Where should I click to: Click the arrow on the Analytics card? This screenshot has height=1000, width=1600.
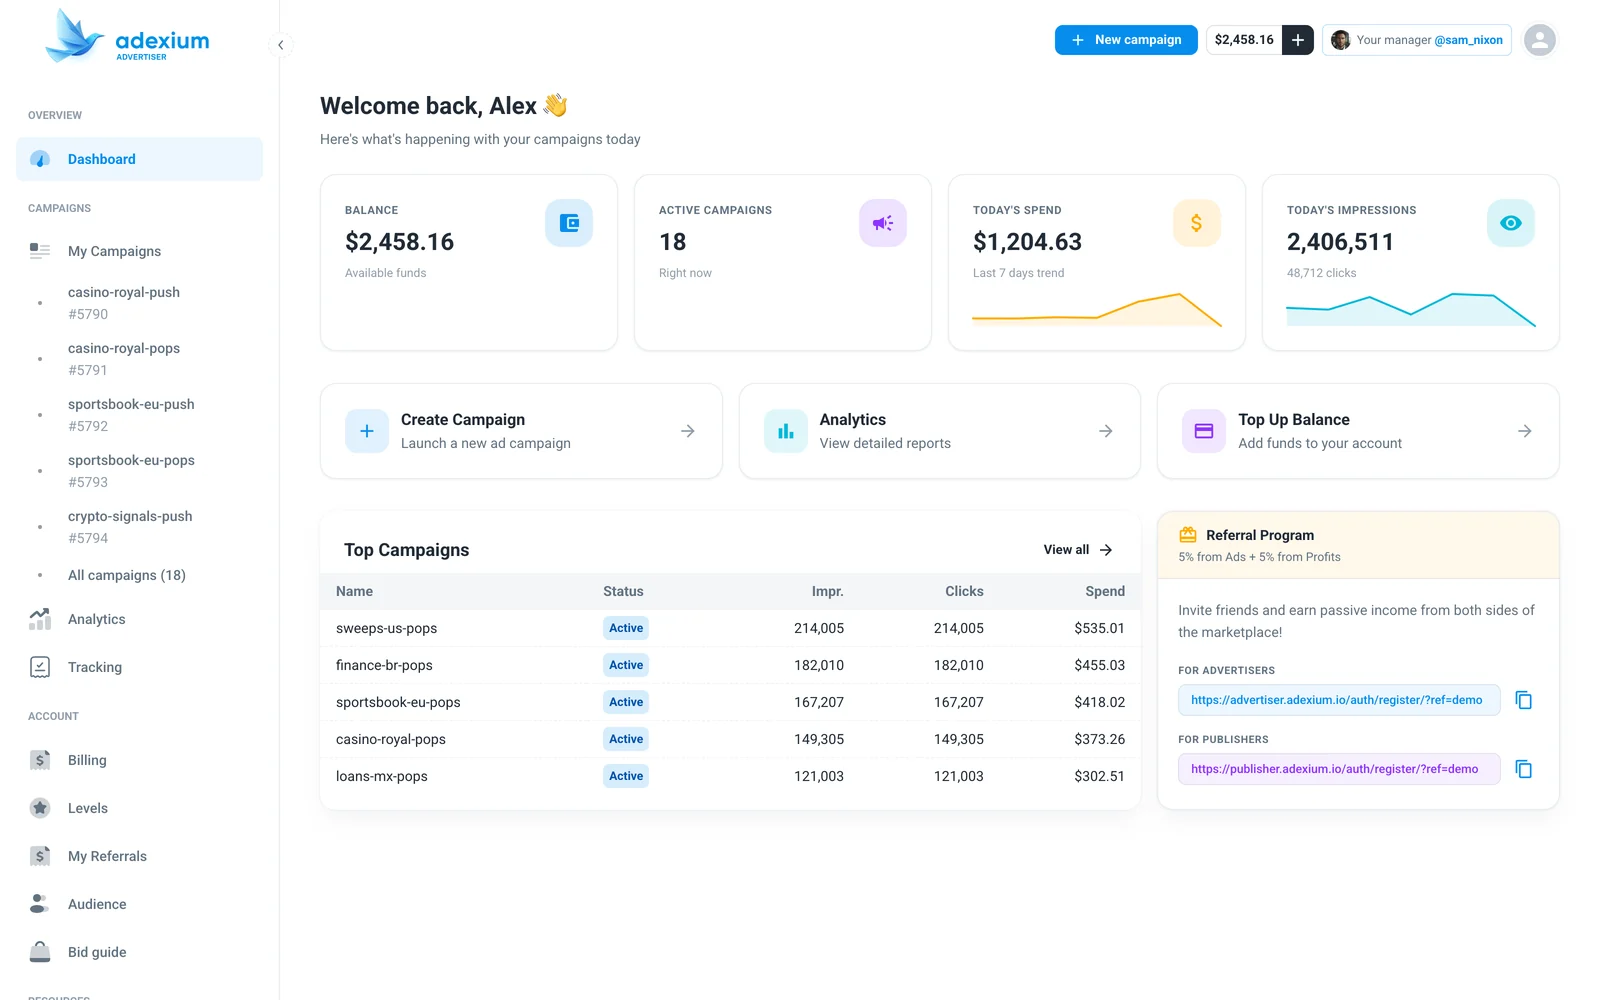tap(1106, 431)
